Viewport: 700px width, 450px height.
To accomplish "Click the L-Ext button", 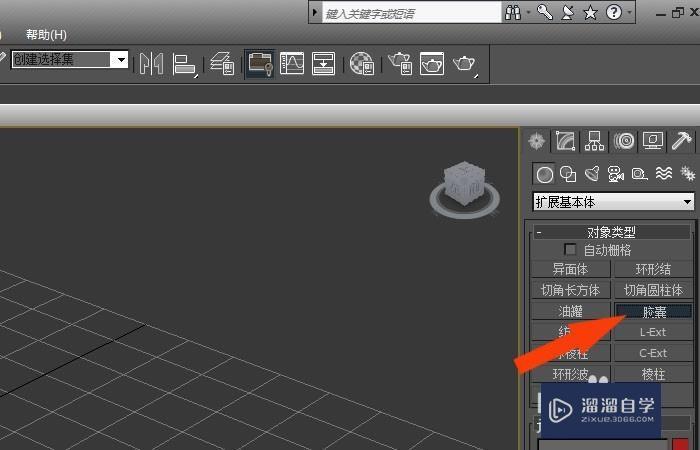I will coord(653,332).
